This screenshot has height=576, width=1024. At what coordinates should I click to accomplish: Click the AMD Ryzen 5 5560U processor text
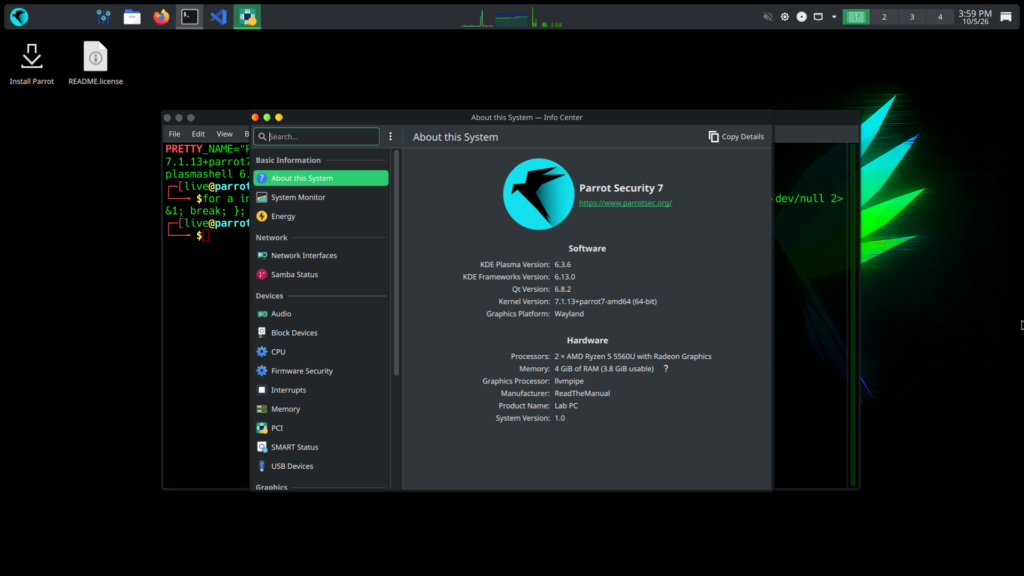pyautogui.click(x=633, y=357)
